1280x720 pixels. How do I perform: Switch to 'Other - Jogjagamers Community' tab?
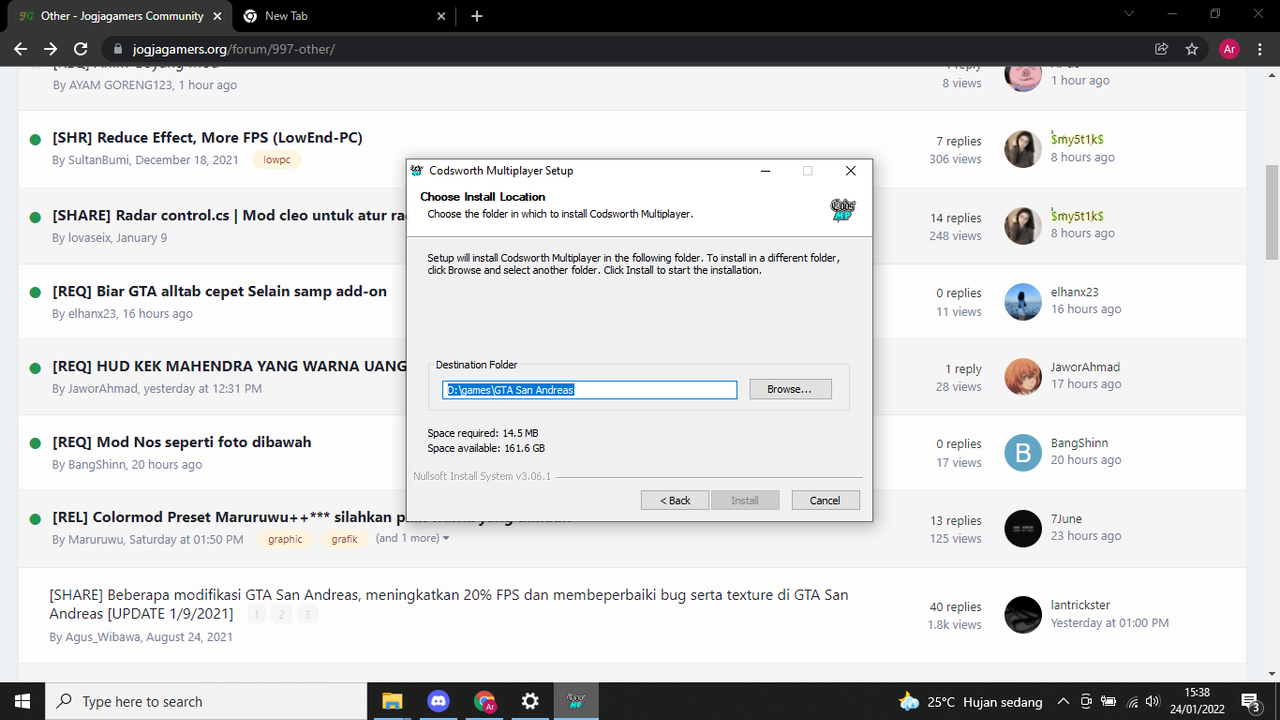pos(120,16)
